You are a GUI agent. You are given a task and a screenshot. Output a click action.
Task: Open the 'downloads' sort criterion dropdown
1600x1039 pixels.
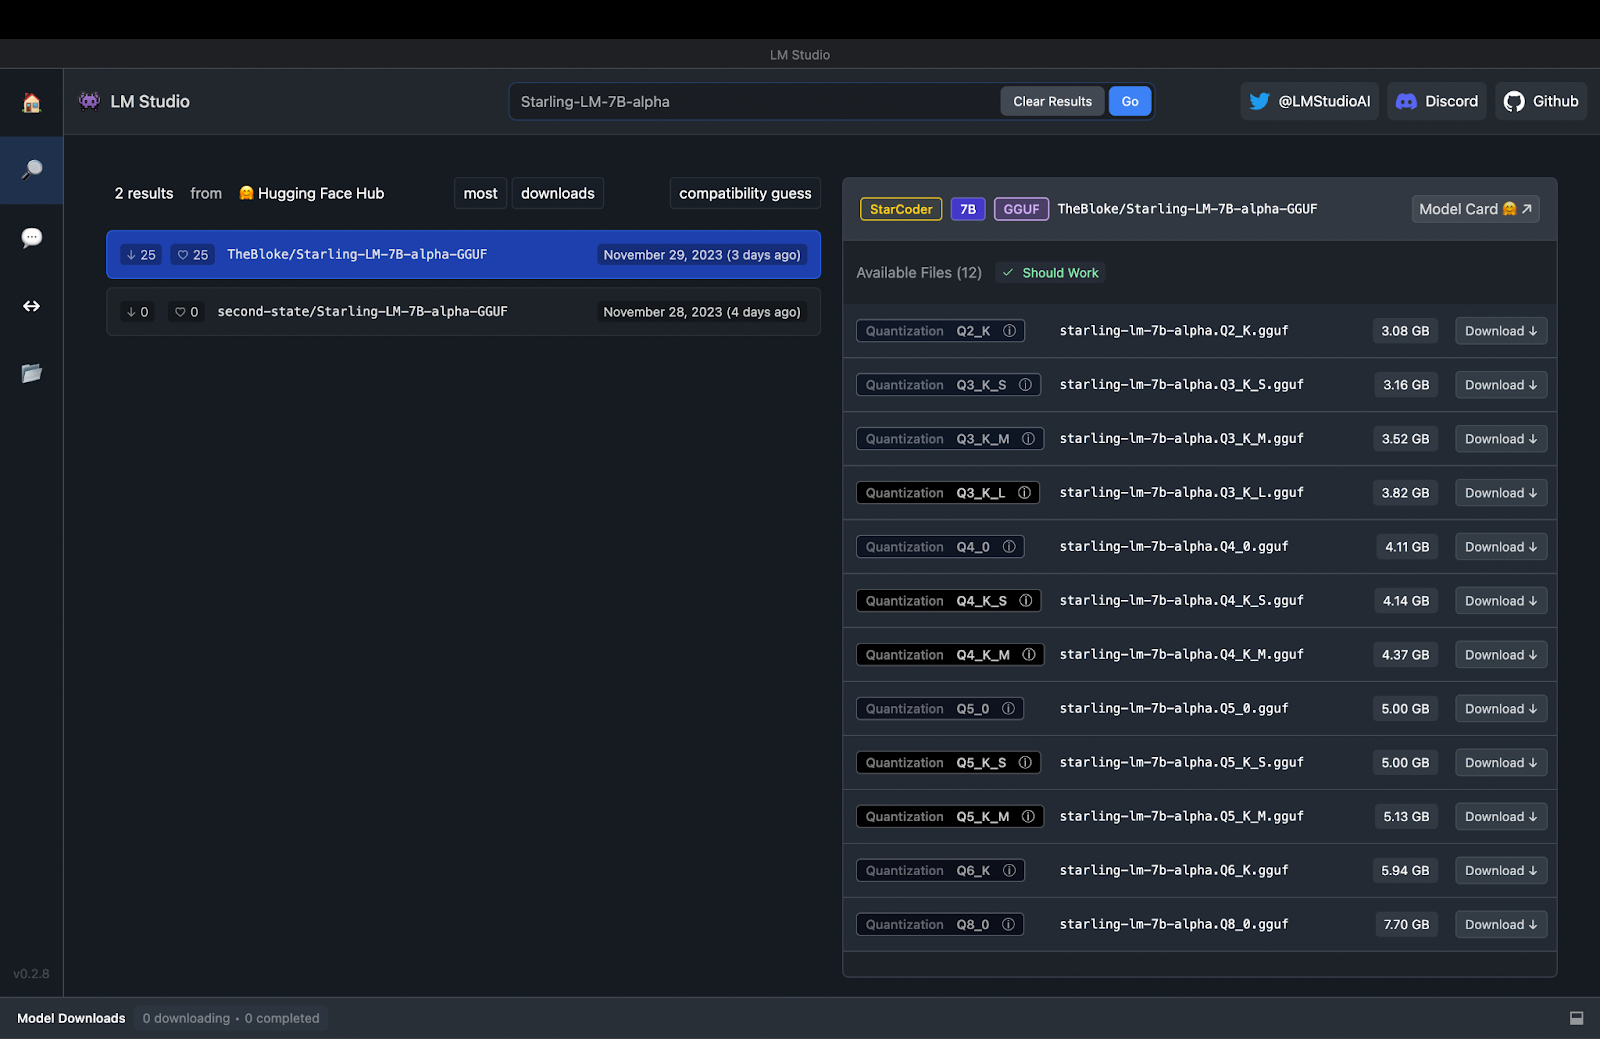coord(557,193)
